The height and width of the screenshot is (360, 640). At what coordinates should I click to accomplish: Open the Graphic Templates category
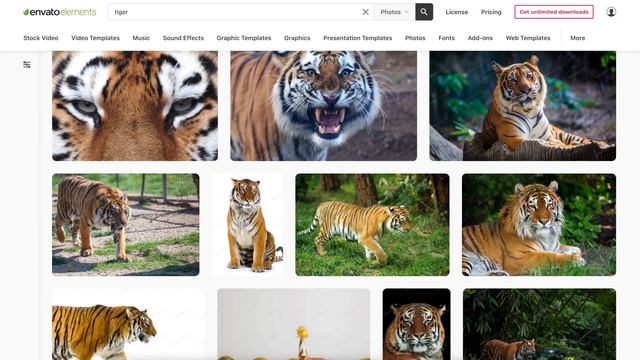click(244, 38)
